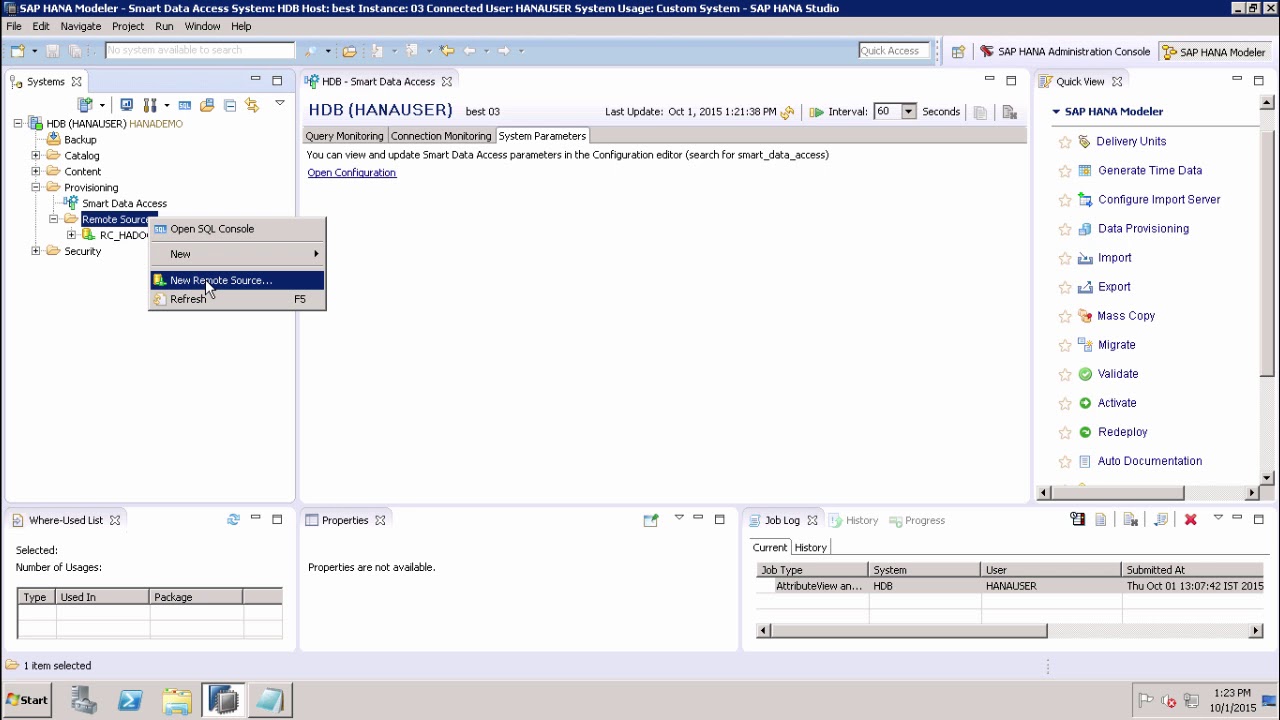Collapse the Remote Sources folder

click(54, 219)
